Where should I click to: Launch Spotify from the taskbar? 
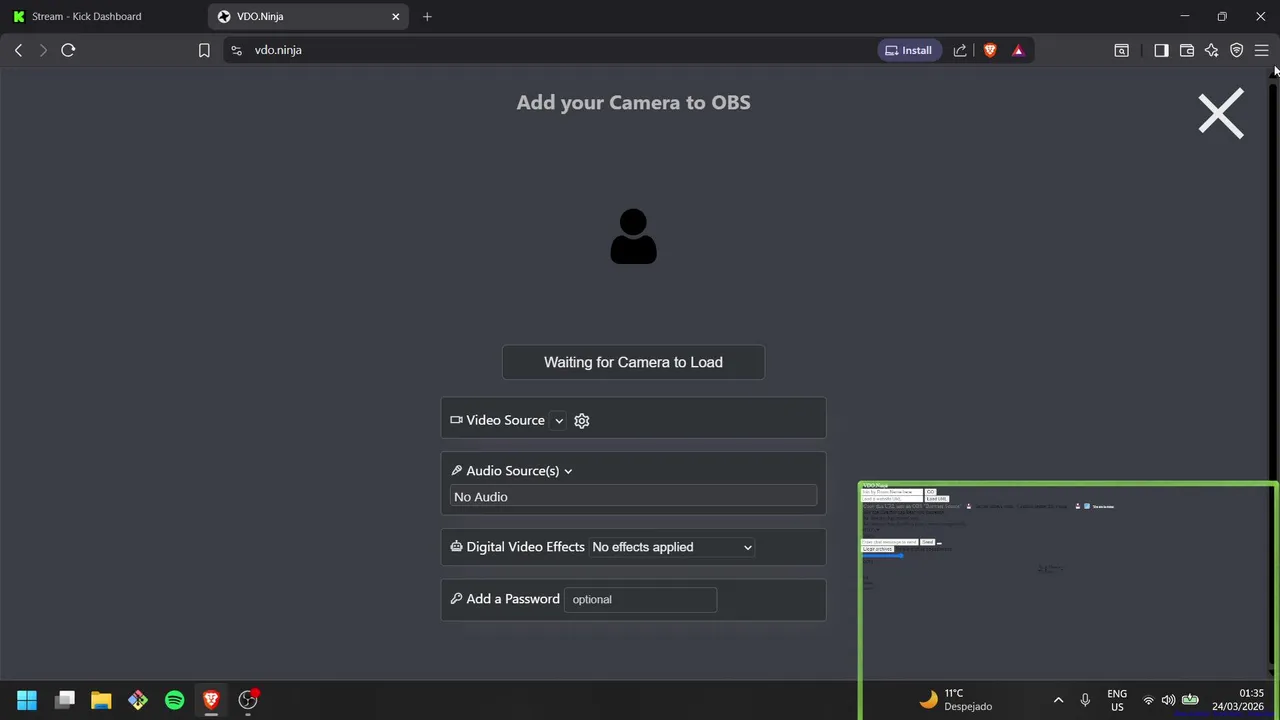(x=175, y=700)
